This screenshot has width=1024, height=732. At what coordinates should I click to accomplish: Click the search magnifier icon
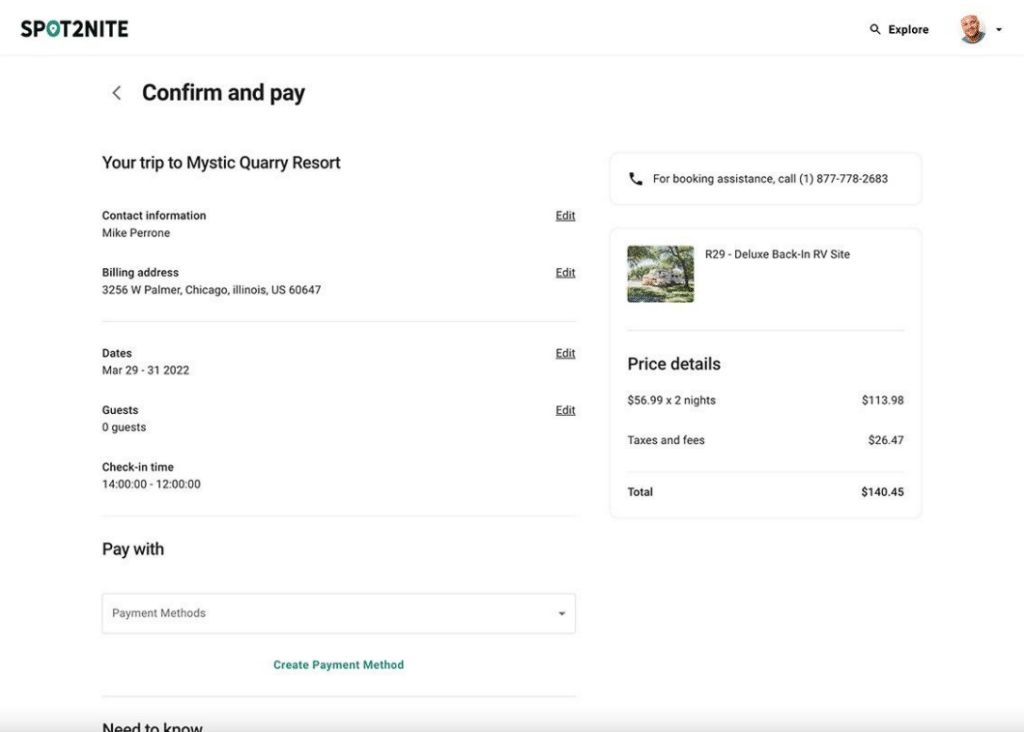point(875,29)
